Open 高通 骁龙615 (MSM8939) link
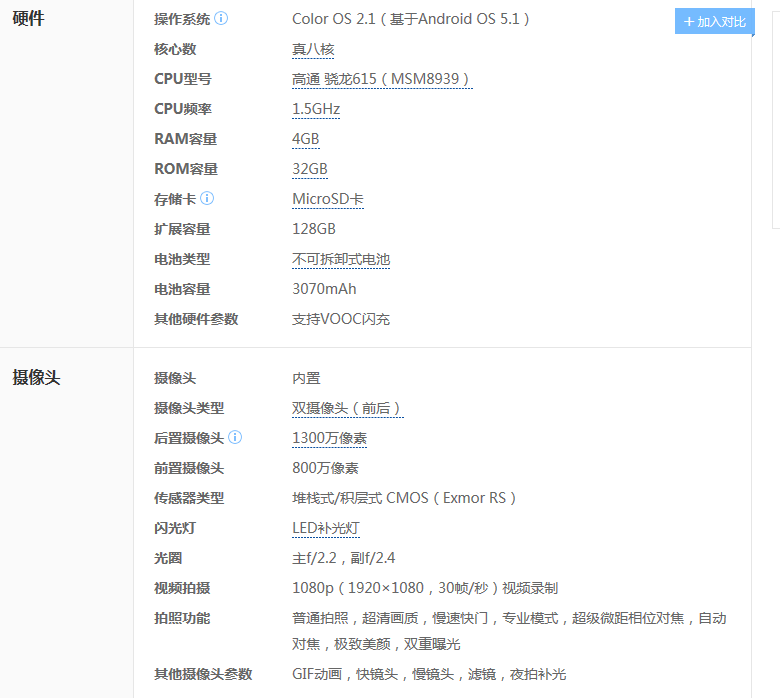Image resolution: width=780 pixels, height=698 pixels. [381, 79]
